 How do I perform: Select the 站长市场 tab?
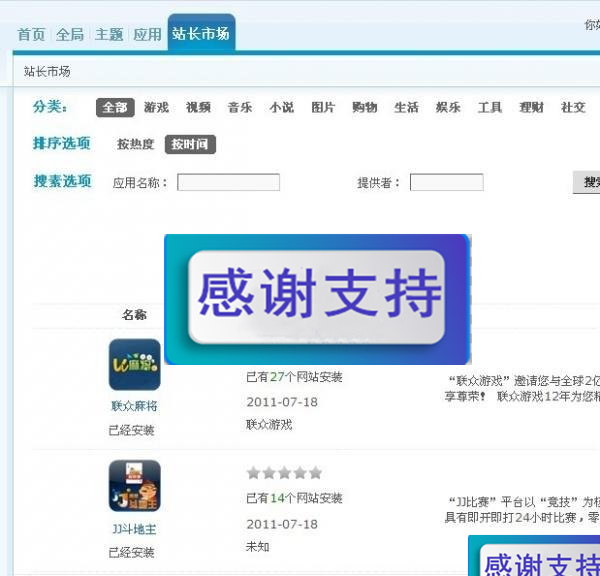201,34
